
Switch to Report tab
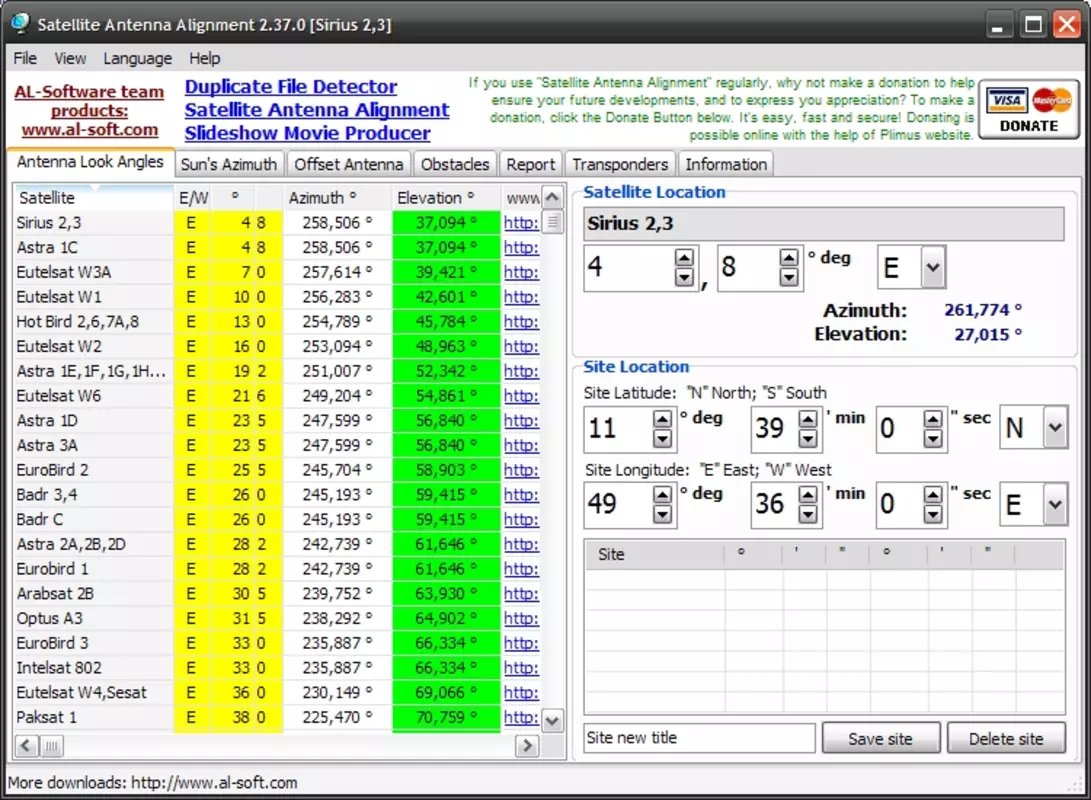click(x=531, y=164)
